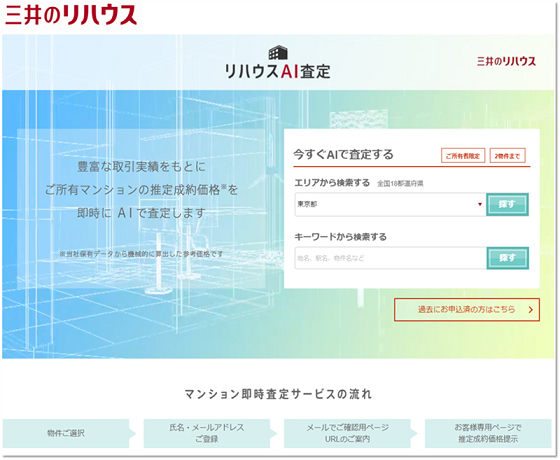The image size is (560, 460).
Task: Click the ご所有マンションの推定成約価格 text line
Action: [141, 190]
